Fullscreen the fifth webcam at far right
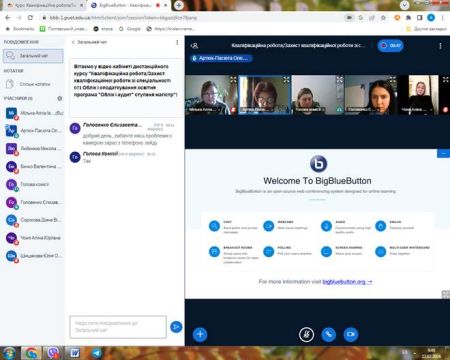Image resolution: width=450 pixels, height=360 pixels. click(446, 79)
